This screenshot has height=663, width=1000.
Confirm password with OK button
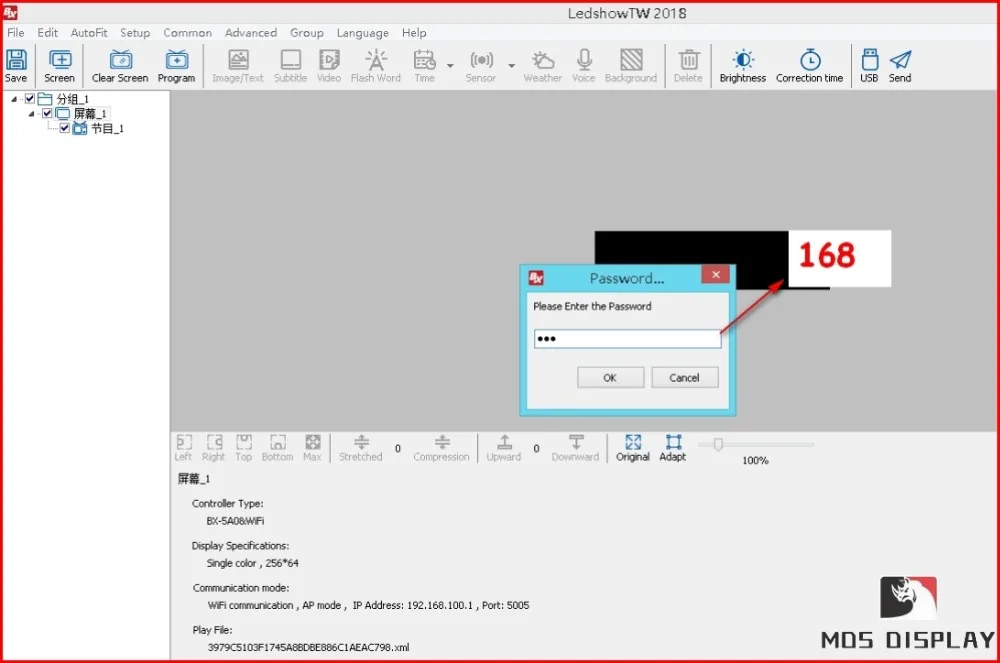(x=610, y=377)
